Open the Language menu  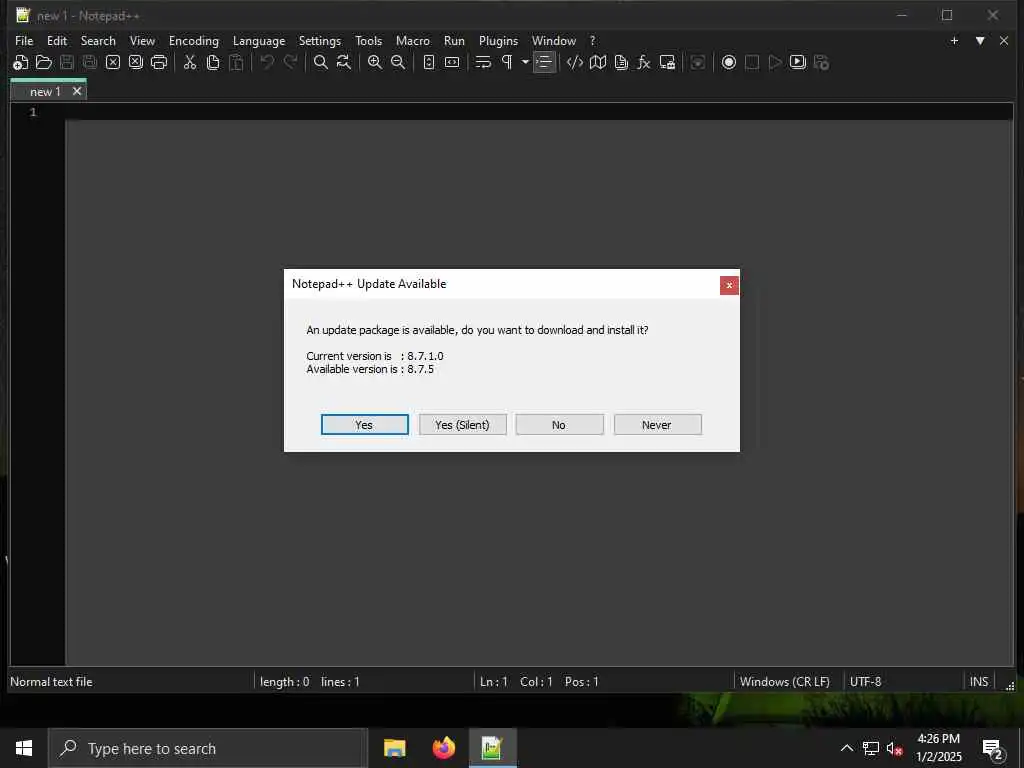click(259, 40)
